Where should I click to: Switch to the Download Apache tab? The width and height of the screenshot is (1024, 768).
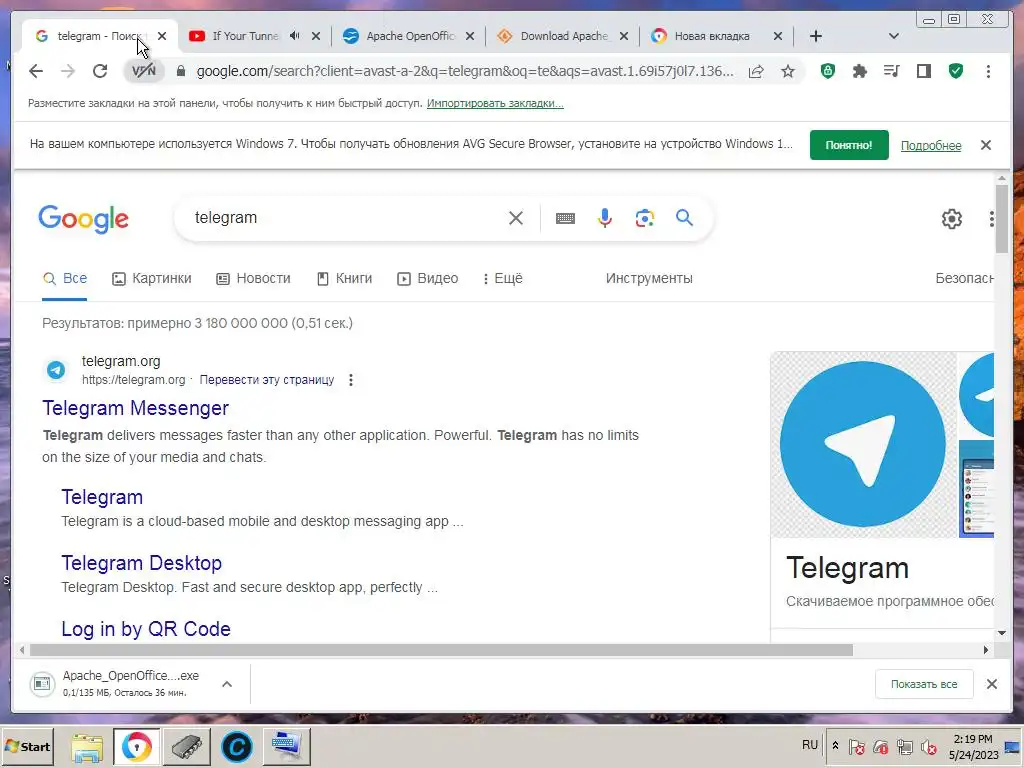coord(564,36)
